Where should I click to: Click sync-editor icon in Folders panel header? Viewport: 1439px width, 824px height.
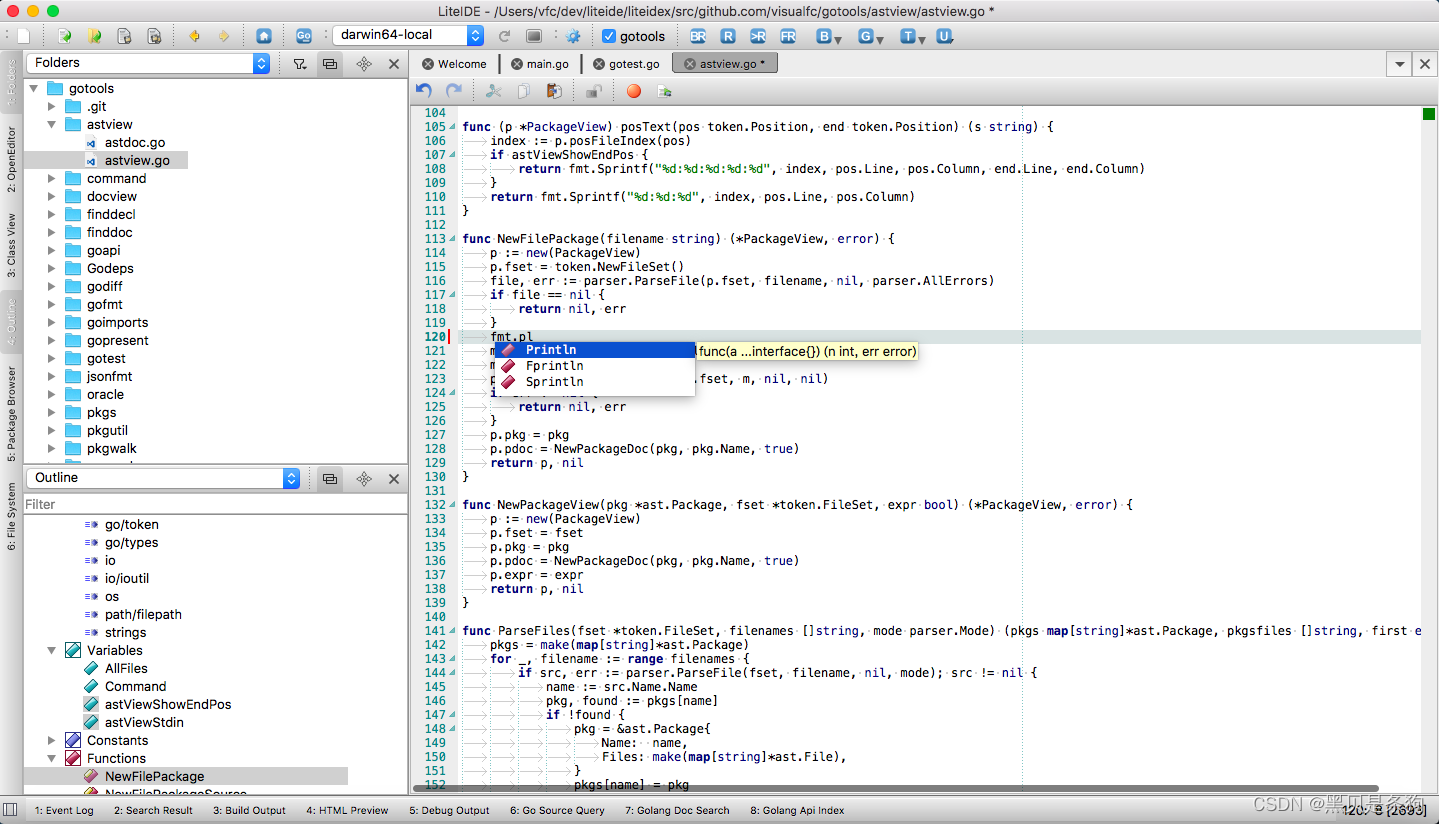[x=330, y=64]
